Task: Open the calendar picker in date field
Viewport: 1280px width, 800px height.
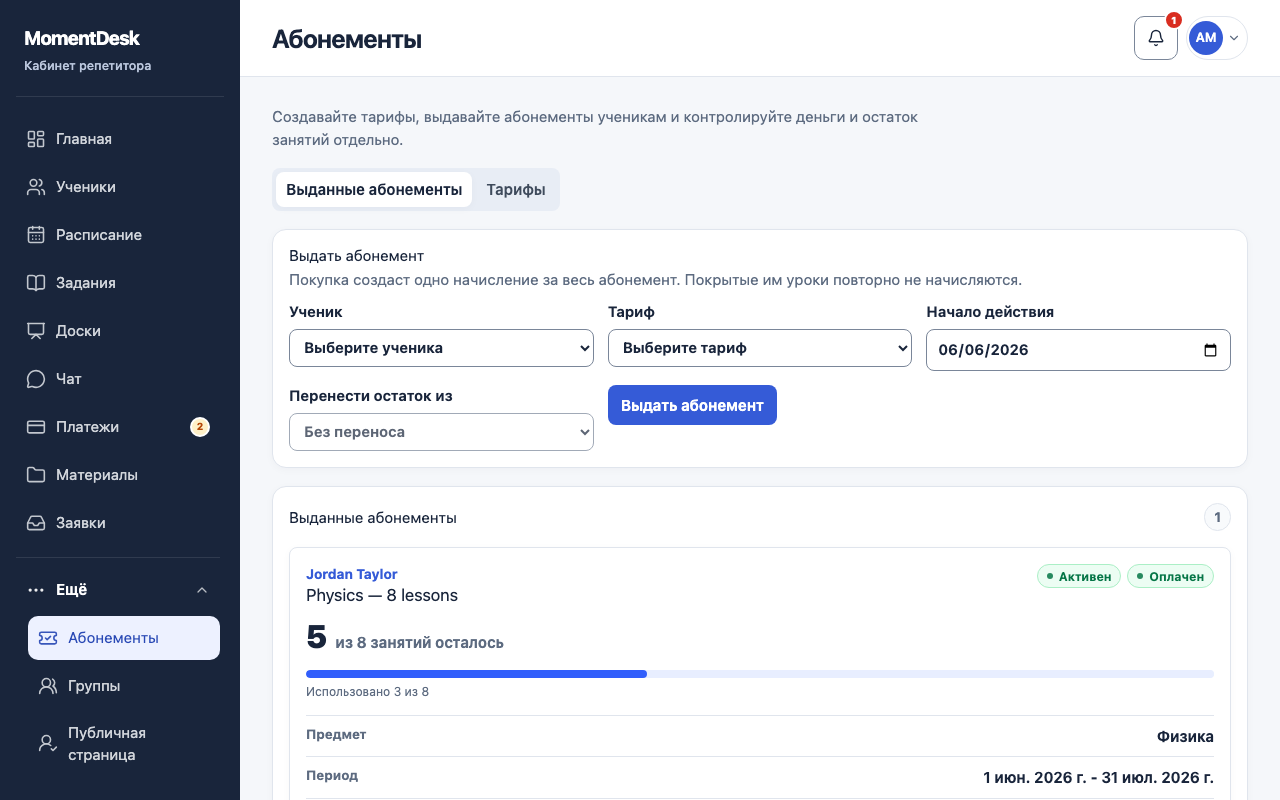Action: pyautogui.click(x=1210, y=350)
